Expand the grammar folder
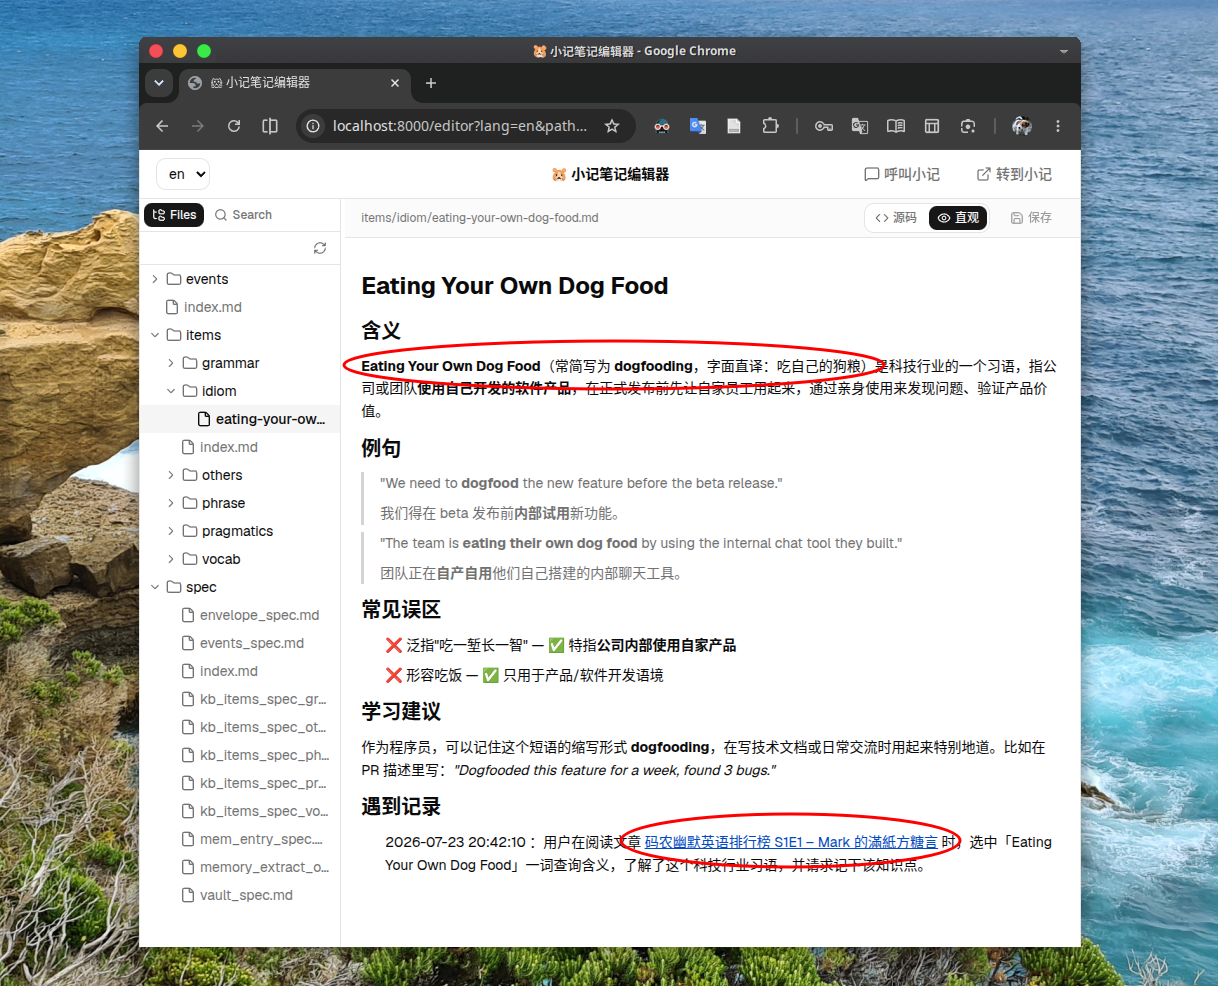 171,363
